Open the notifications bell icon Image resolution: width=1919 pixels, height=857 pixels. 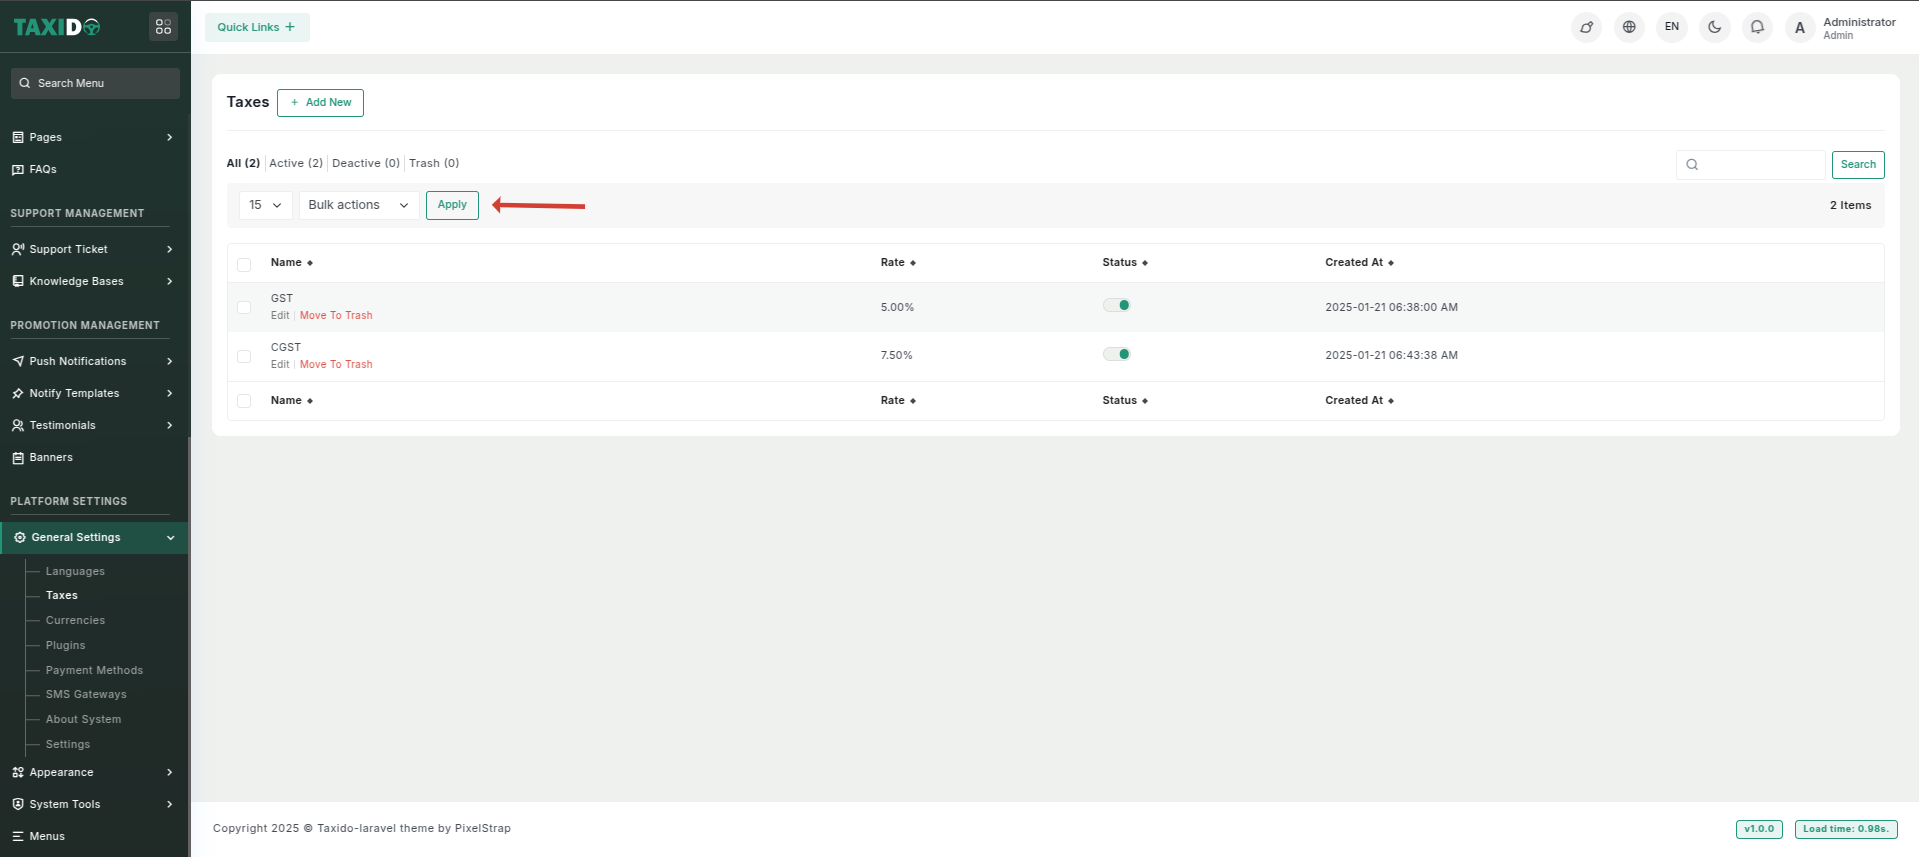(x=1757, y=27)
